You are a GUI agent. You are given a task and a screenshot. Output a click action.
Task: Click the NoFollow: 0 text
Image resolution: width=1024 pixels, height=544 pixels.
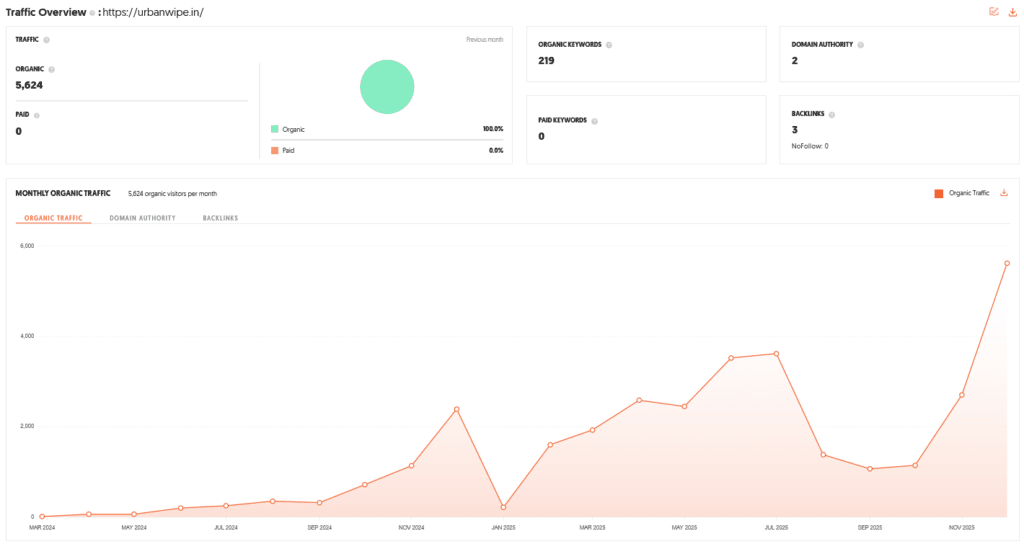(x=810, y=146)
